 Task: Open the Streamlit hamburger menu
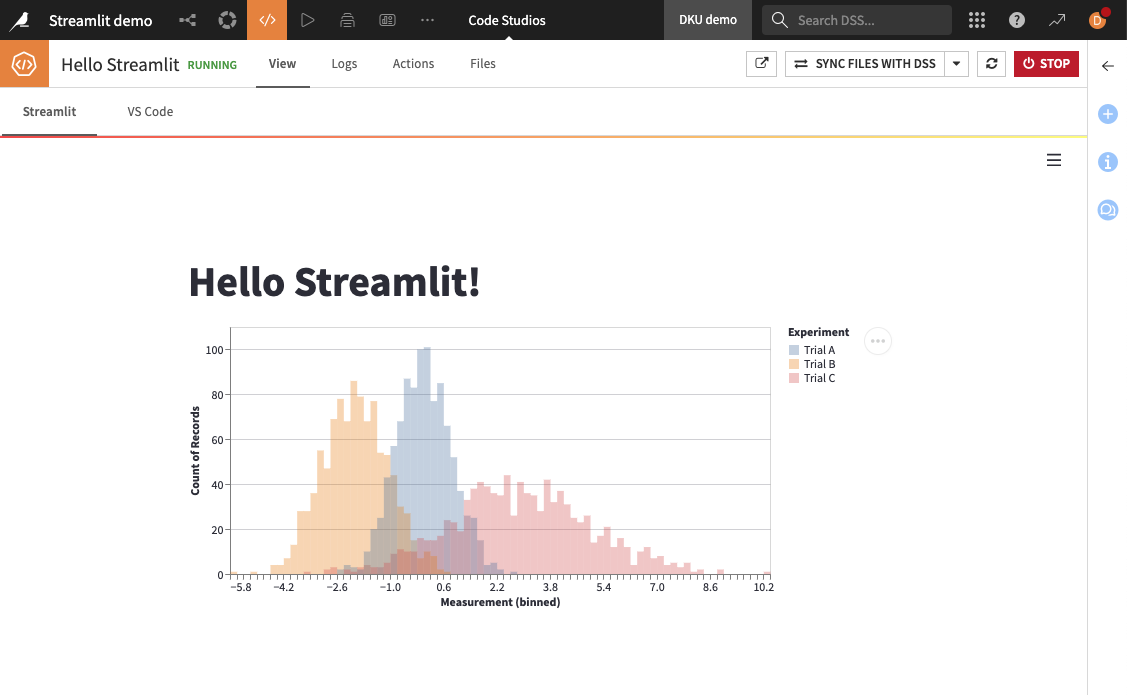coord(1054,160)
